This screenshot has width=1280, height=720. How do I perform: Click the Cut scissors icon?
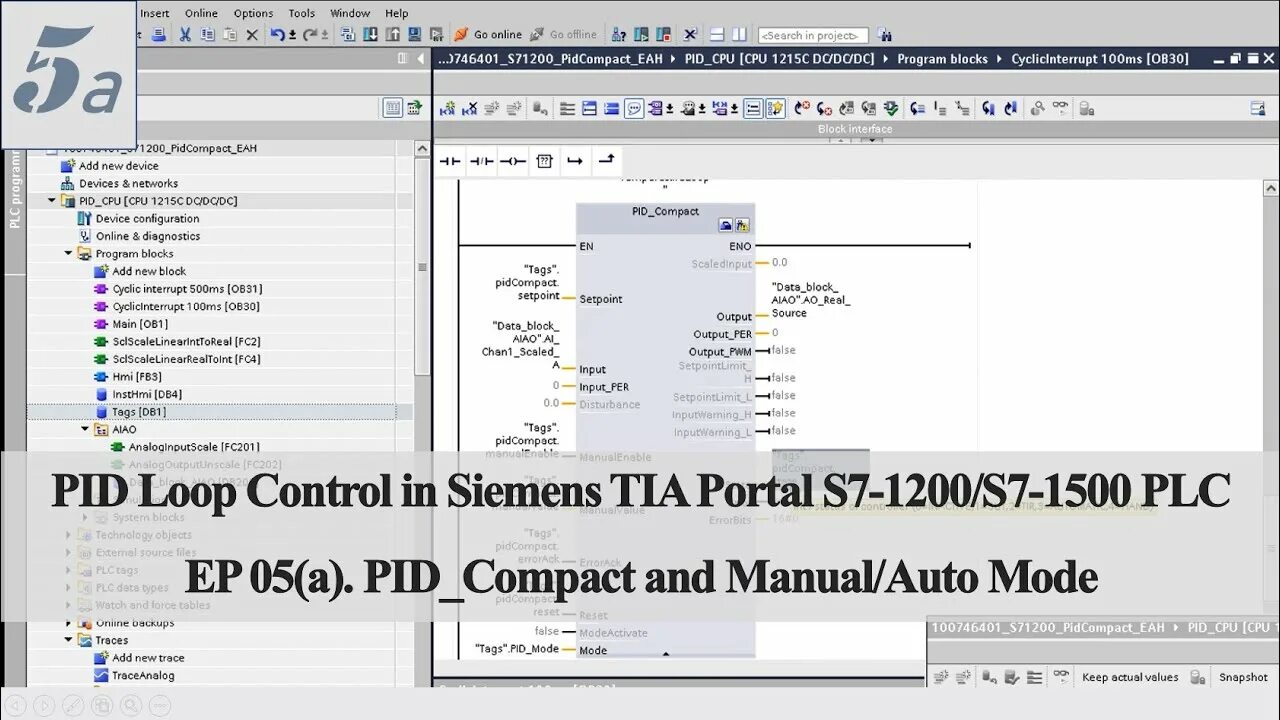coord(185,34)
